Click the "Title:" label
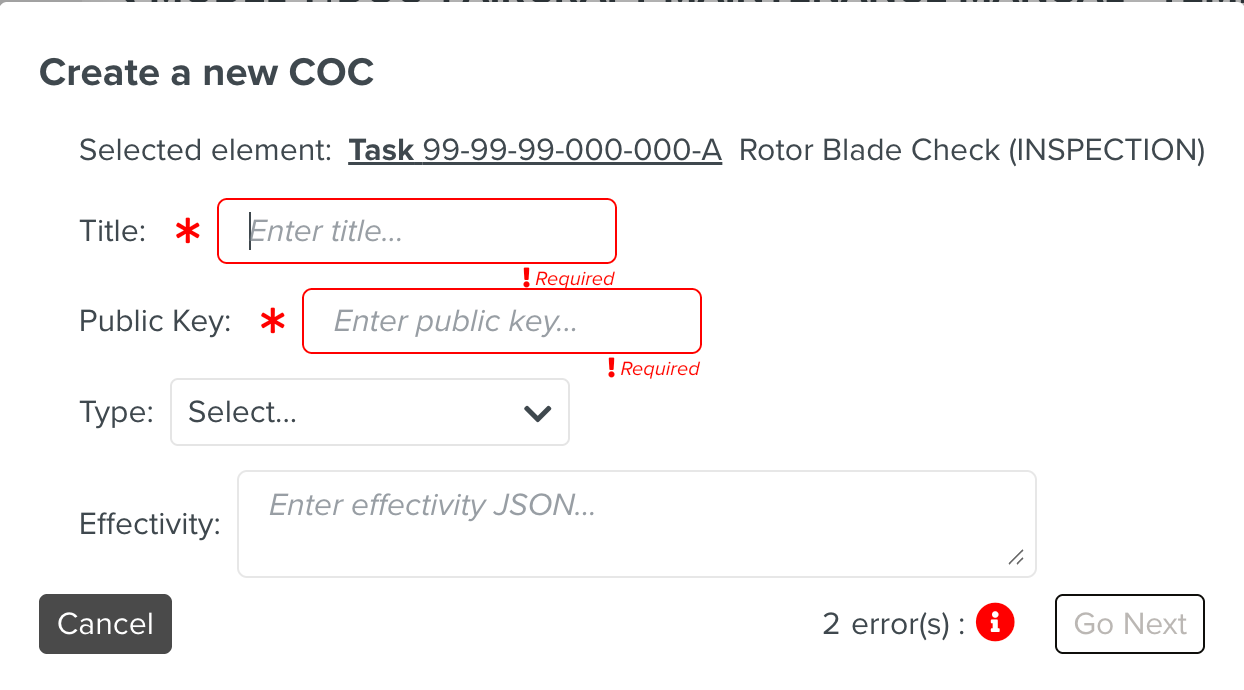The image size is (1244, 690). tap(113, 232)
